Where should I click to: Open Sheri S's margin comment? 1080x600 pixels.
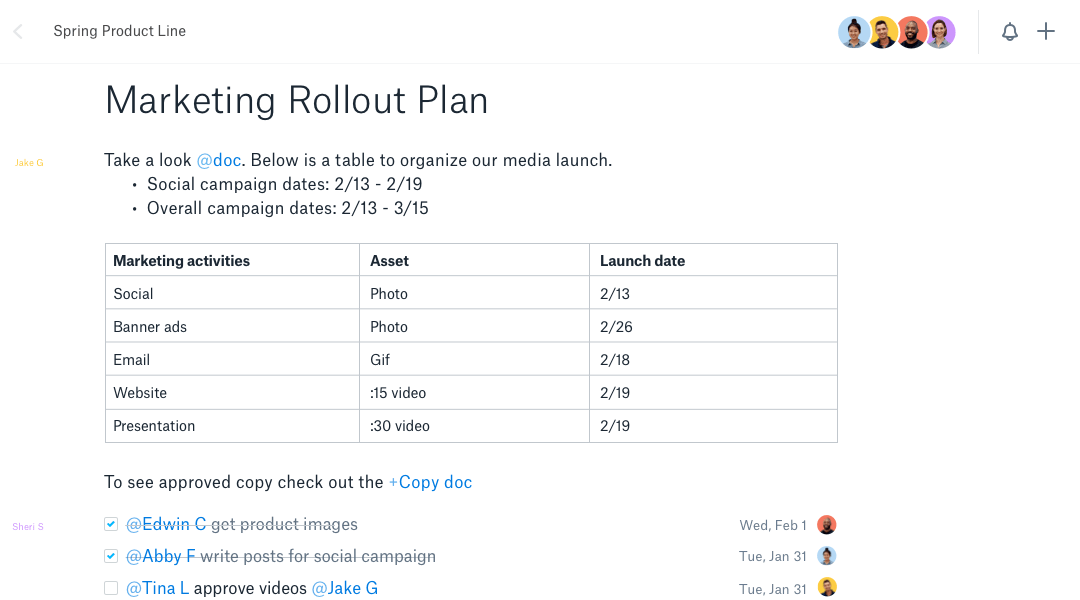click(x=27, y=526)
